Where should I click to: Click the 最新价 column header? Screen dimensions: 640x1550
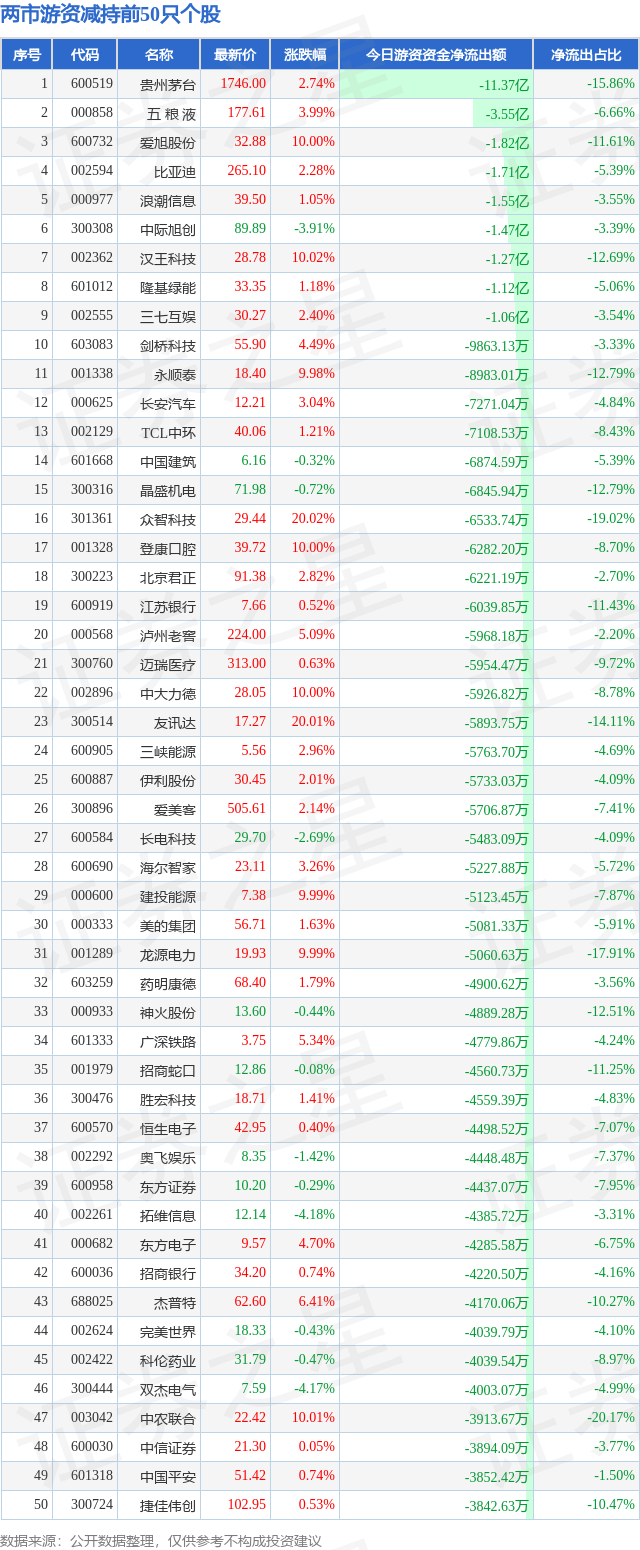235,55
